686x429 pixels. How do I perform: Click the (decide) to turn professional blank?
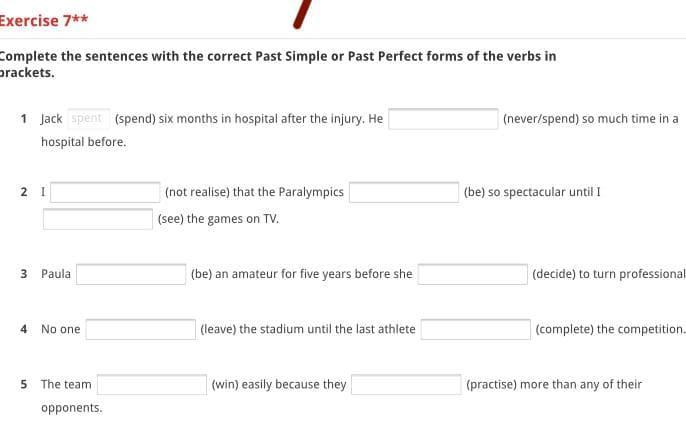(472, 274)
